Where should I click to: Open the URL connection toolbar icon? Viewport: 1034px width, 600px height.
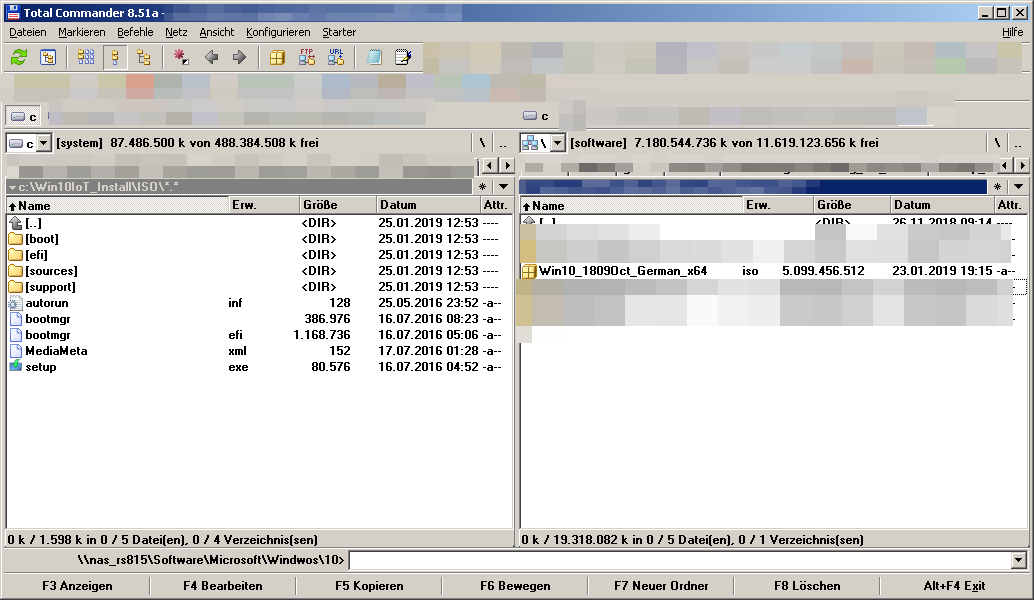pyautogui.click(x=336, y=57)
